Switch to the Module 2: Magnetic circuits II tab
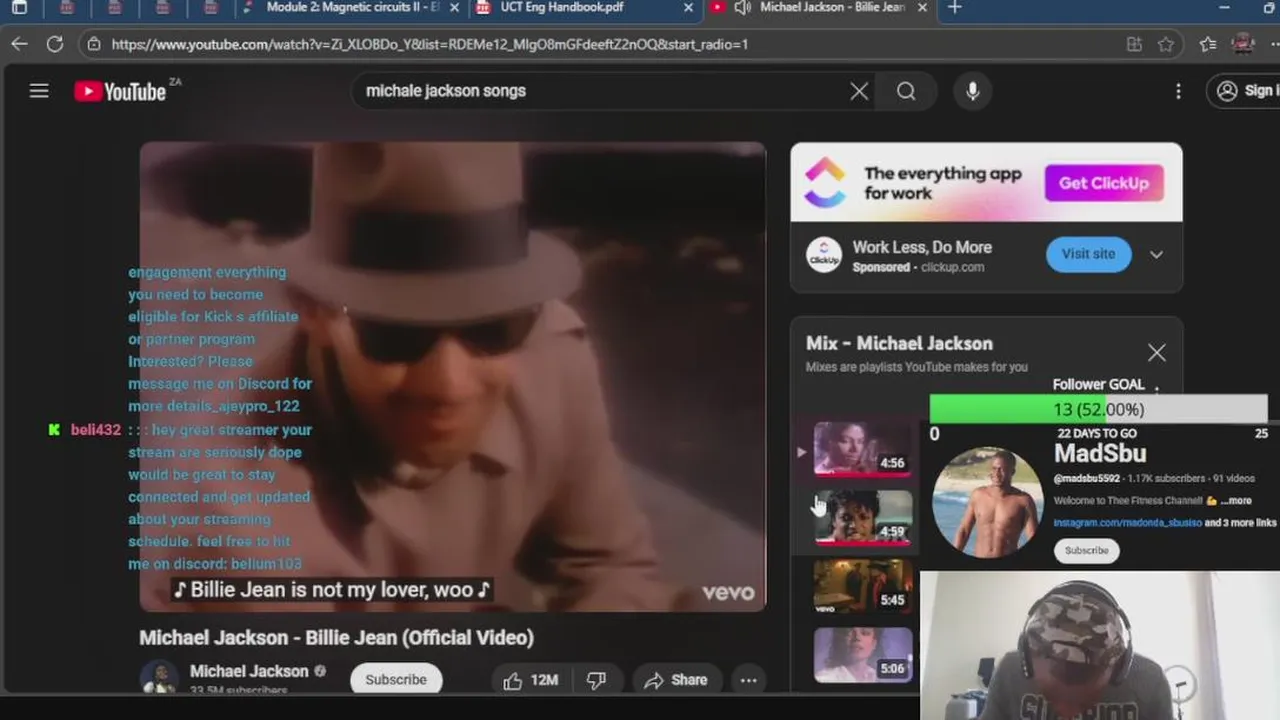This screenshot has height=720, width=1280. 352,7
